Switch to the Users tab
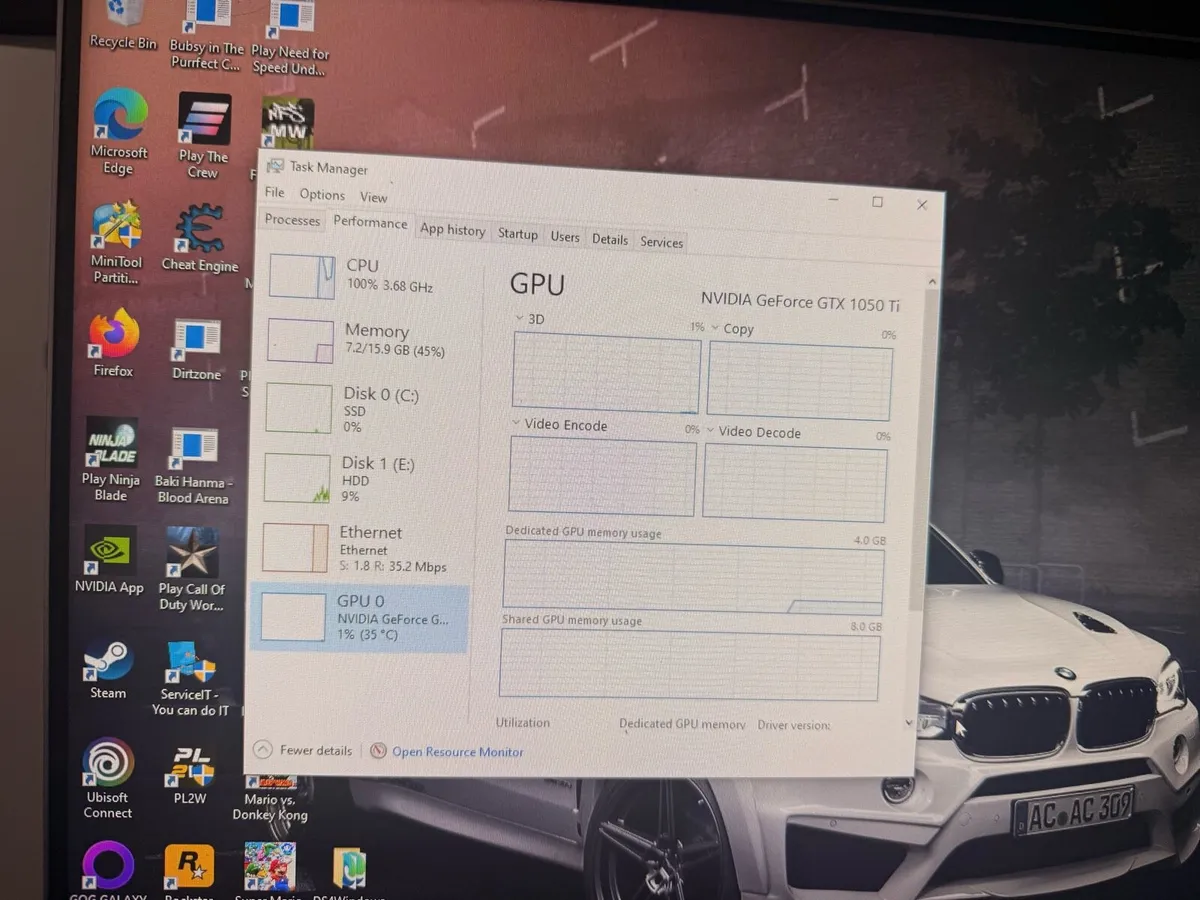This screenshot has width=1200, height=900. click(x=565, y=237)
